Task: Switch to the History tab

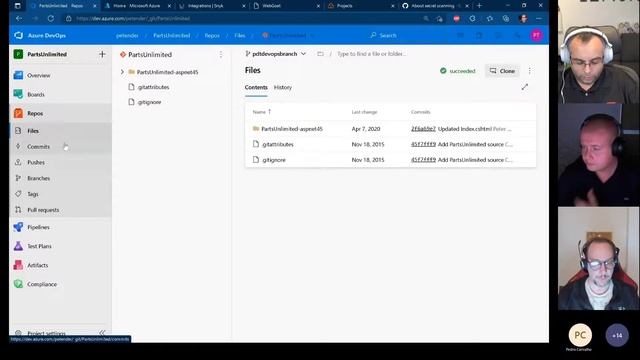Action: [x=283, y=87]
